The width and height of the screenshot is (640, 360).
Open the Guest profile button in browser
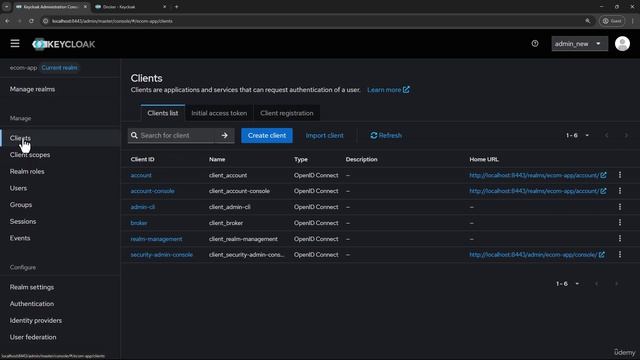612,21
